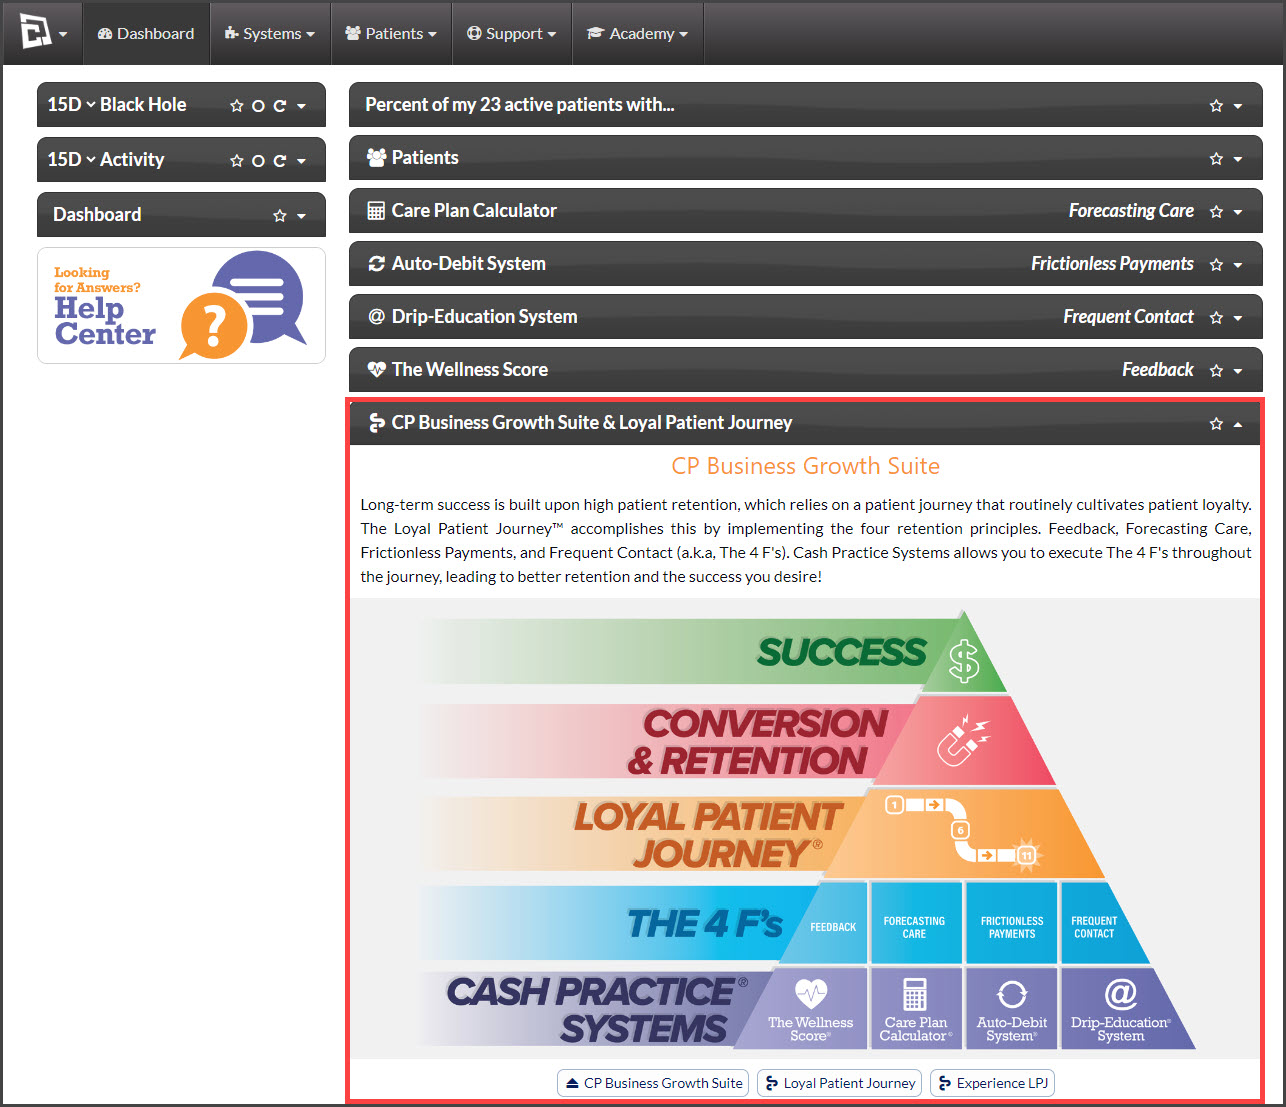Refresh the 15D Black Hole panel

pyautogui.click(x=280, y=106)
